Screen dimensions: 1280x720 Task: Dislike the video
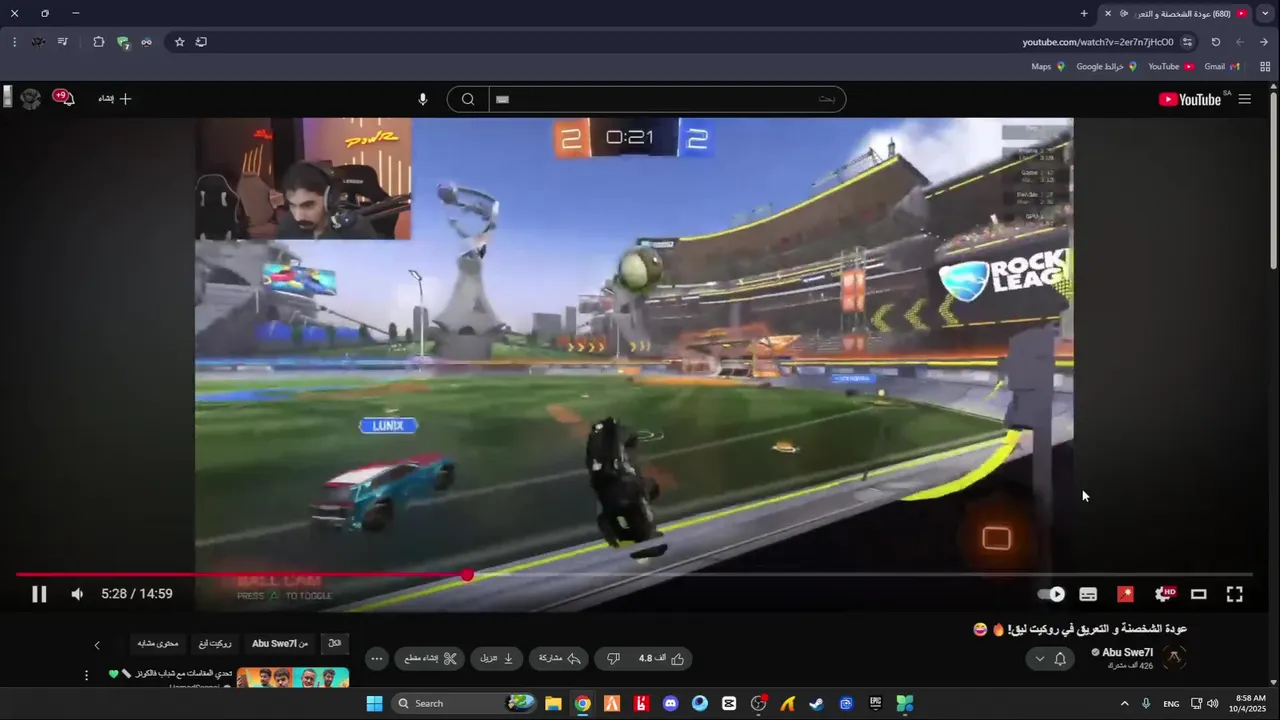[x=613, y=658]
